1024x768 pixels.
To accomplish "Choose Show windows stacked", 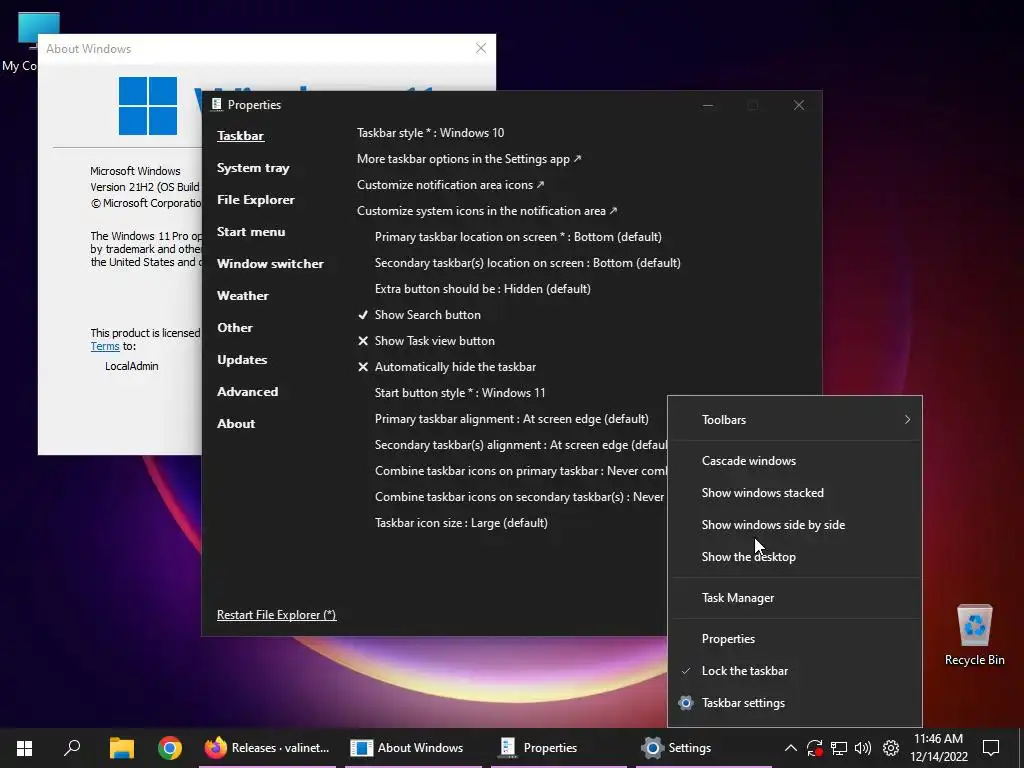I will (795, 492).
